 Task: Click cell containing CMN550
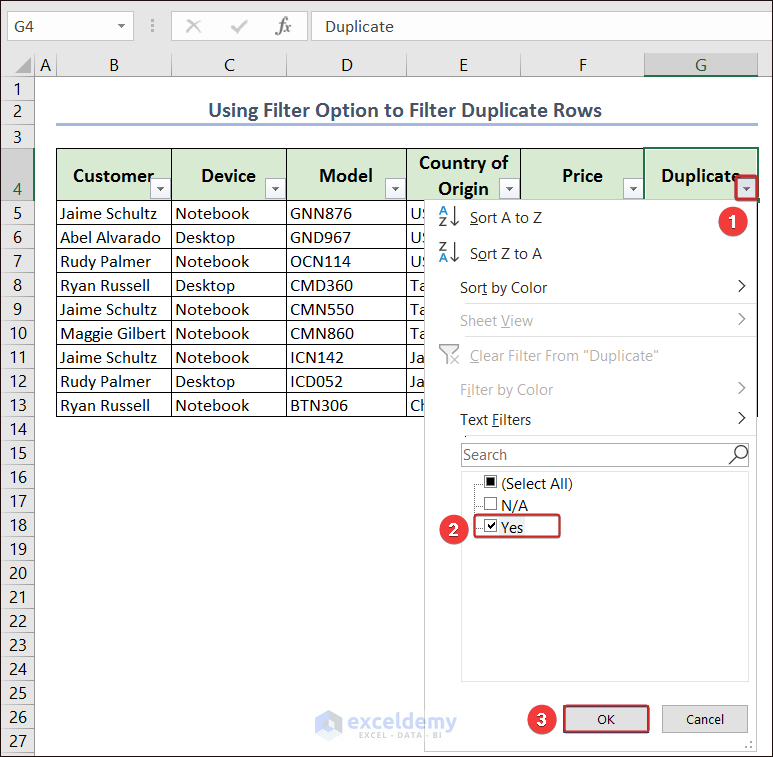pyautogui.click(x=347, y=309)
